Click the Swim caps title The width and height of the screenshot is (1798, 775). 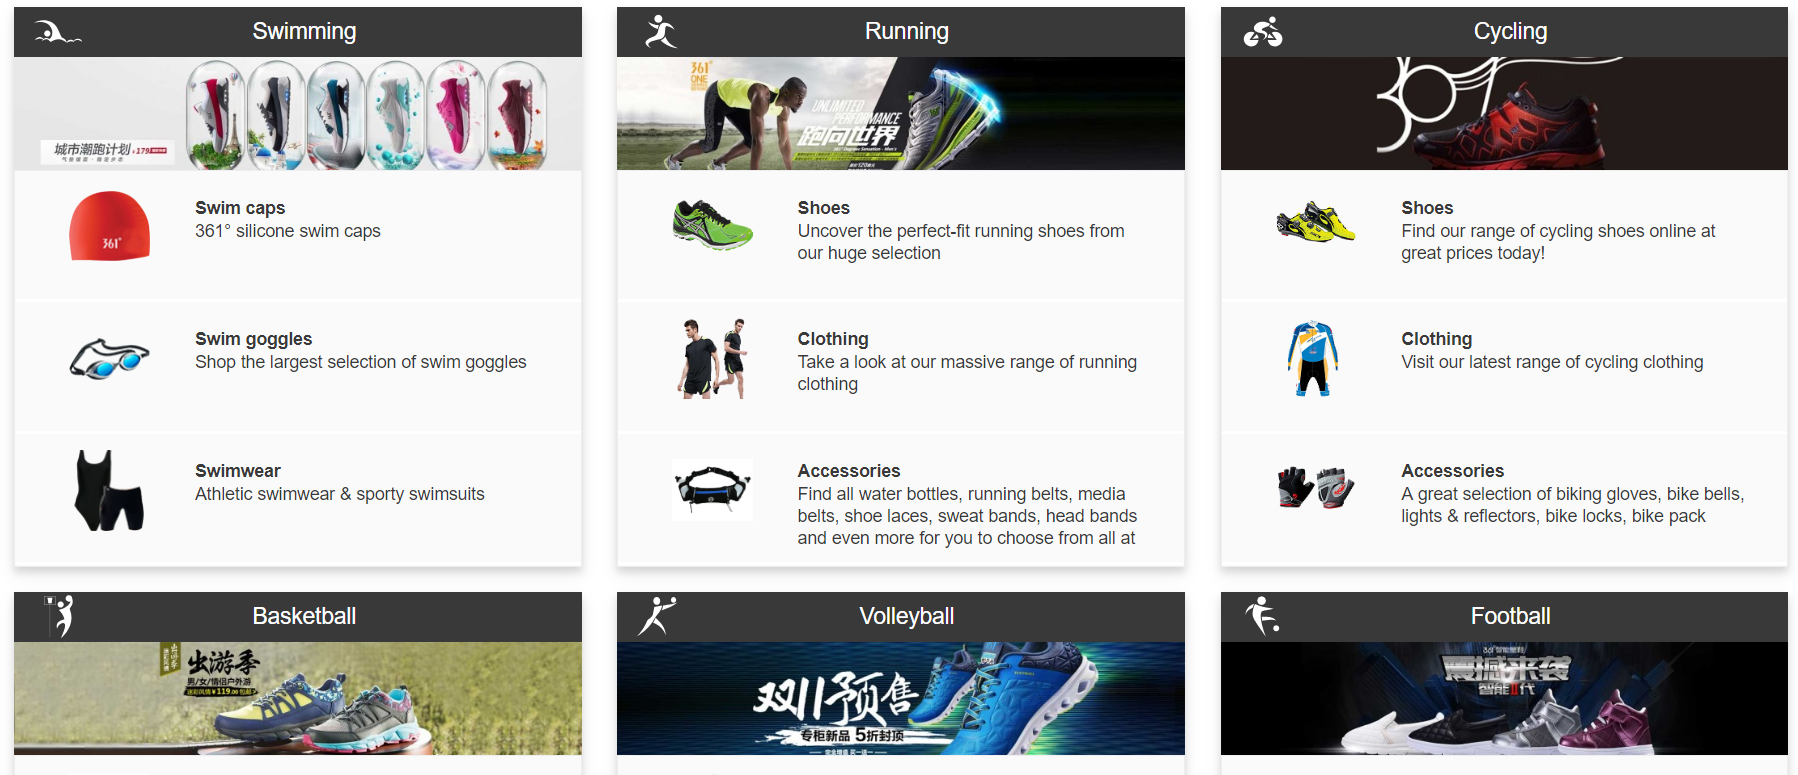point(240,208)
